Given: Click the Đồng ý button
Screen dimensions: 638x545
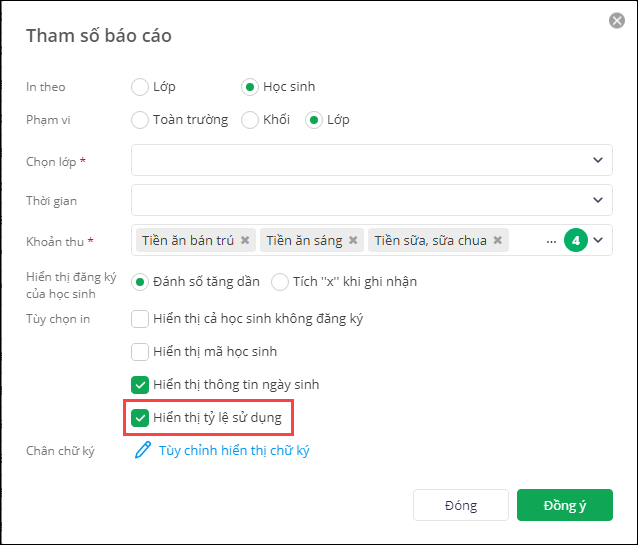Looking at the screenshot, I should tap(564, 505).
